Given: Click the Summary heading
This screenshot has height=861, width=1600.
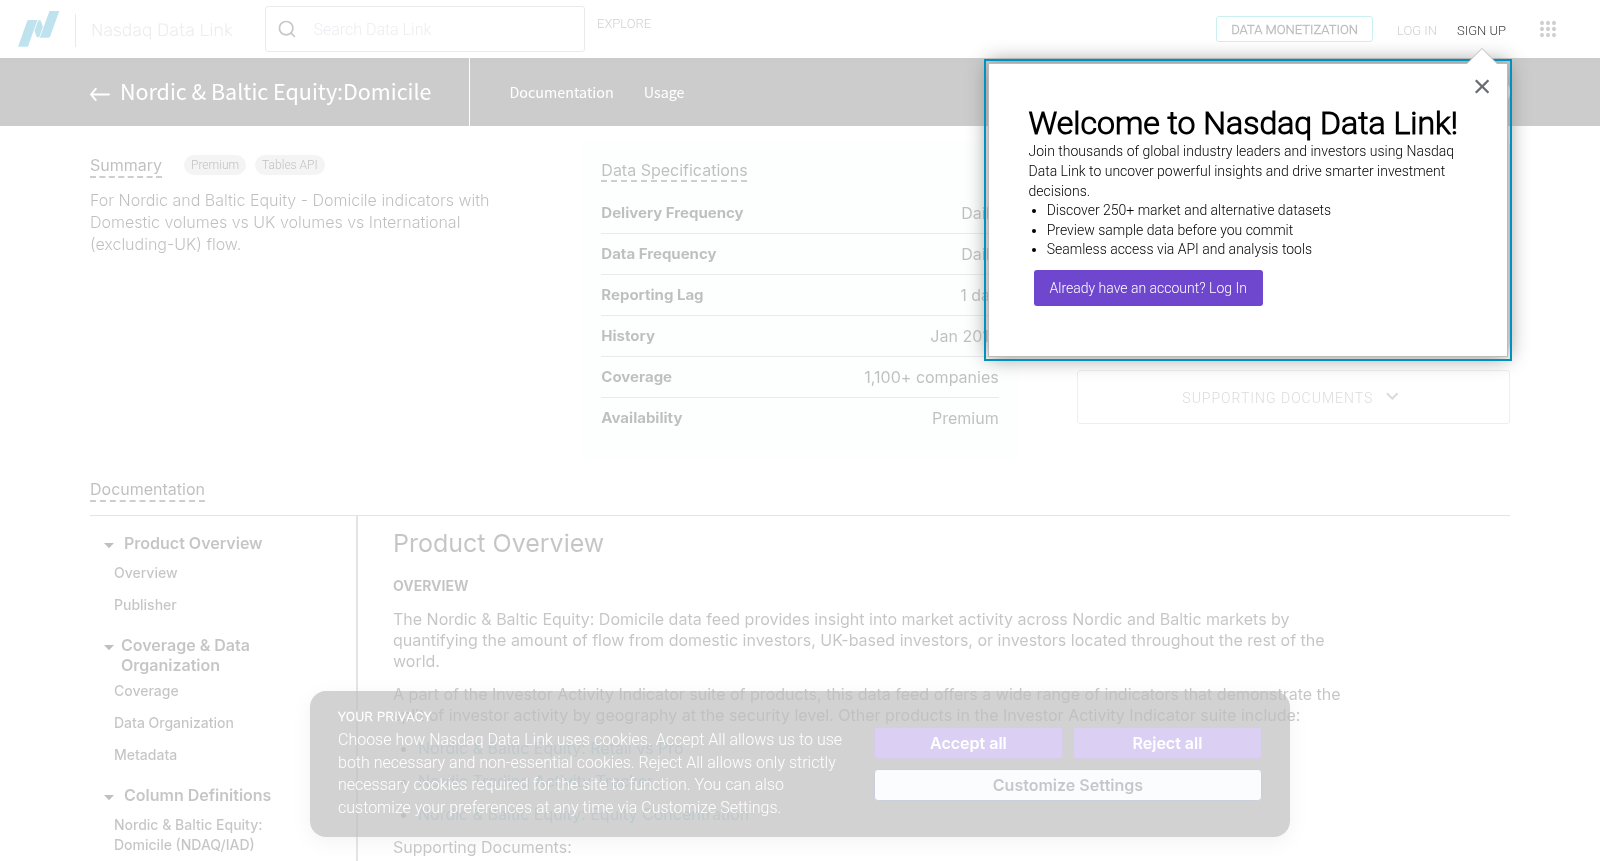Looking at the screenshot, I should [126, 165].
